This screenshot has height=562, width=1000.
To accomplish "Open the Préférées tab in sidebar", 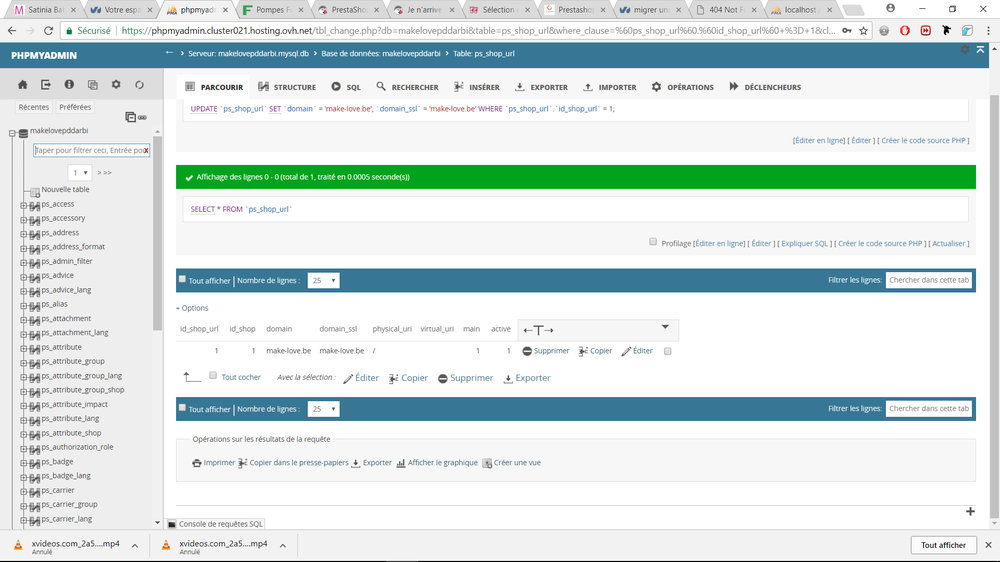I will pos(75,107).
